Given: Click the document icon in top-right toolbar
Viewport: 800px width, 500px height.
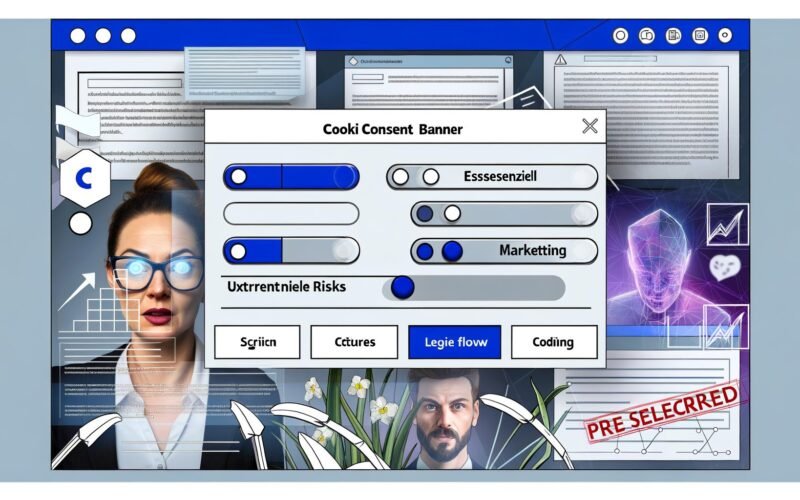Looking at the screenshot, I should pyautogui.click(x=673, y=36).
